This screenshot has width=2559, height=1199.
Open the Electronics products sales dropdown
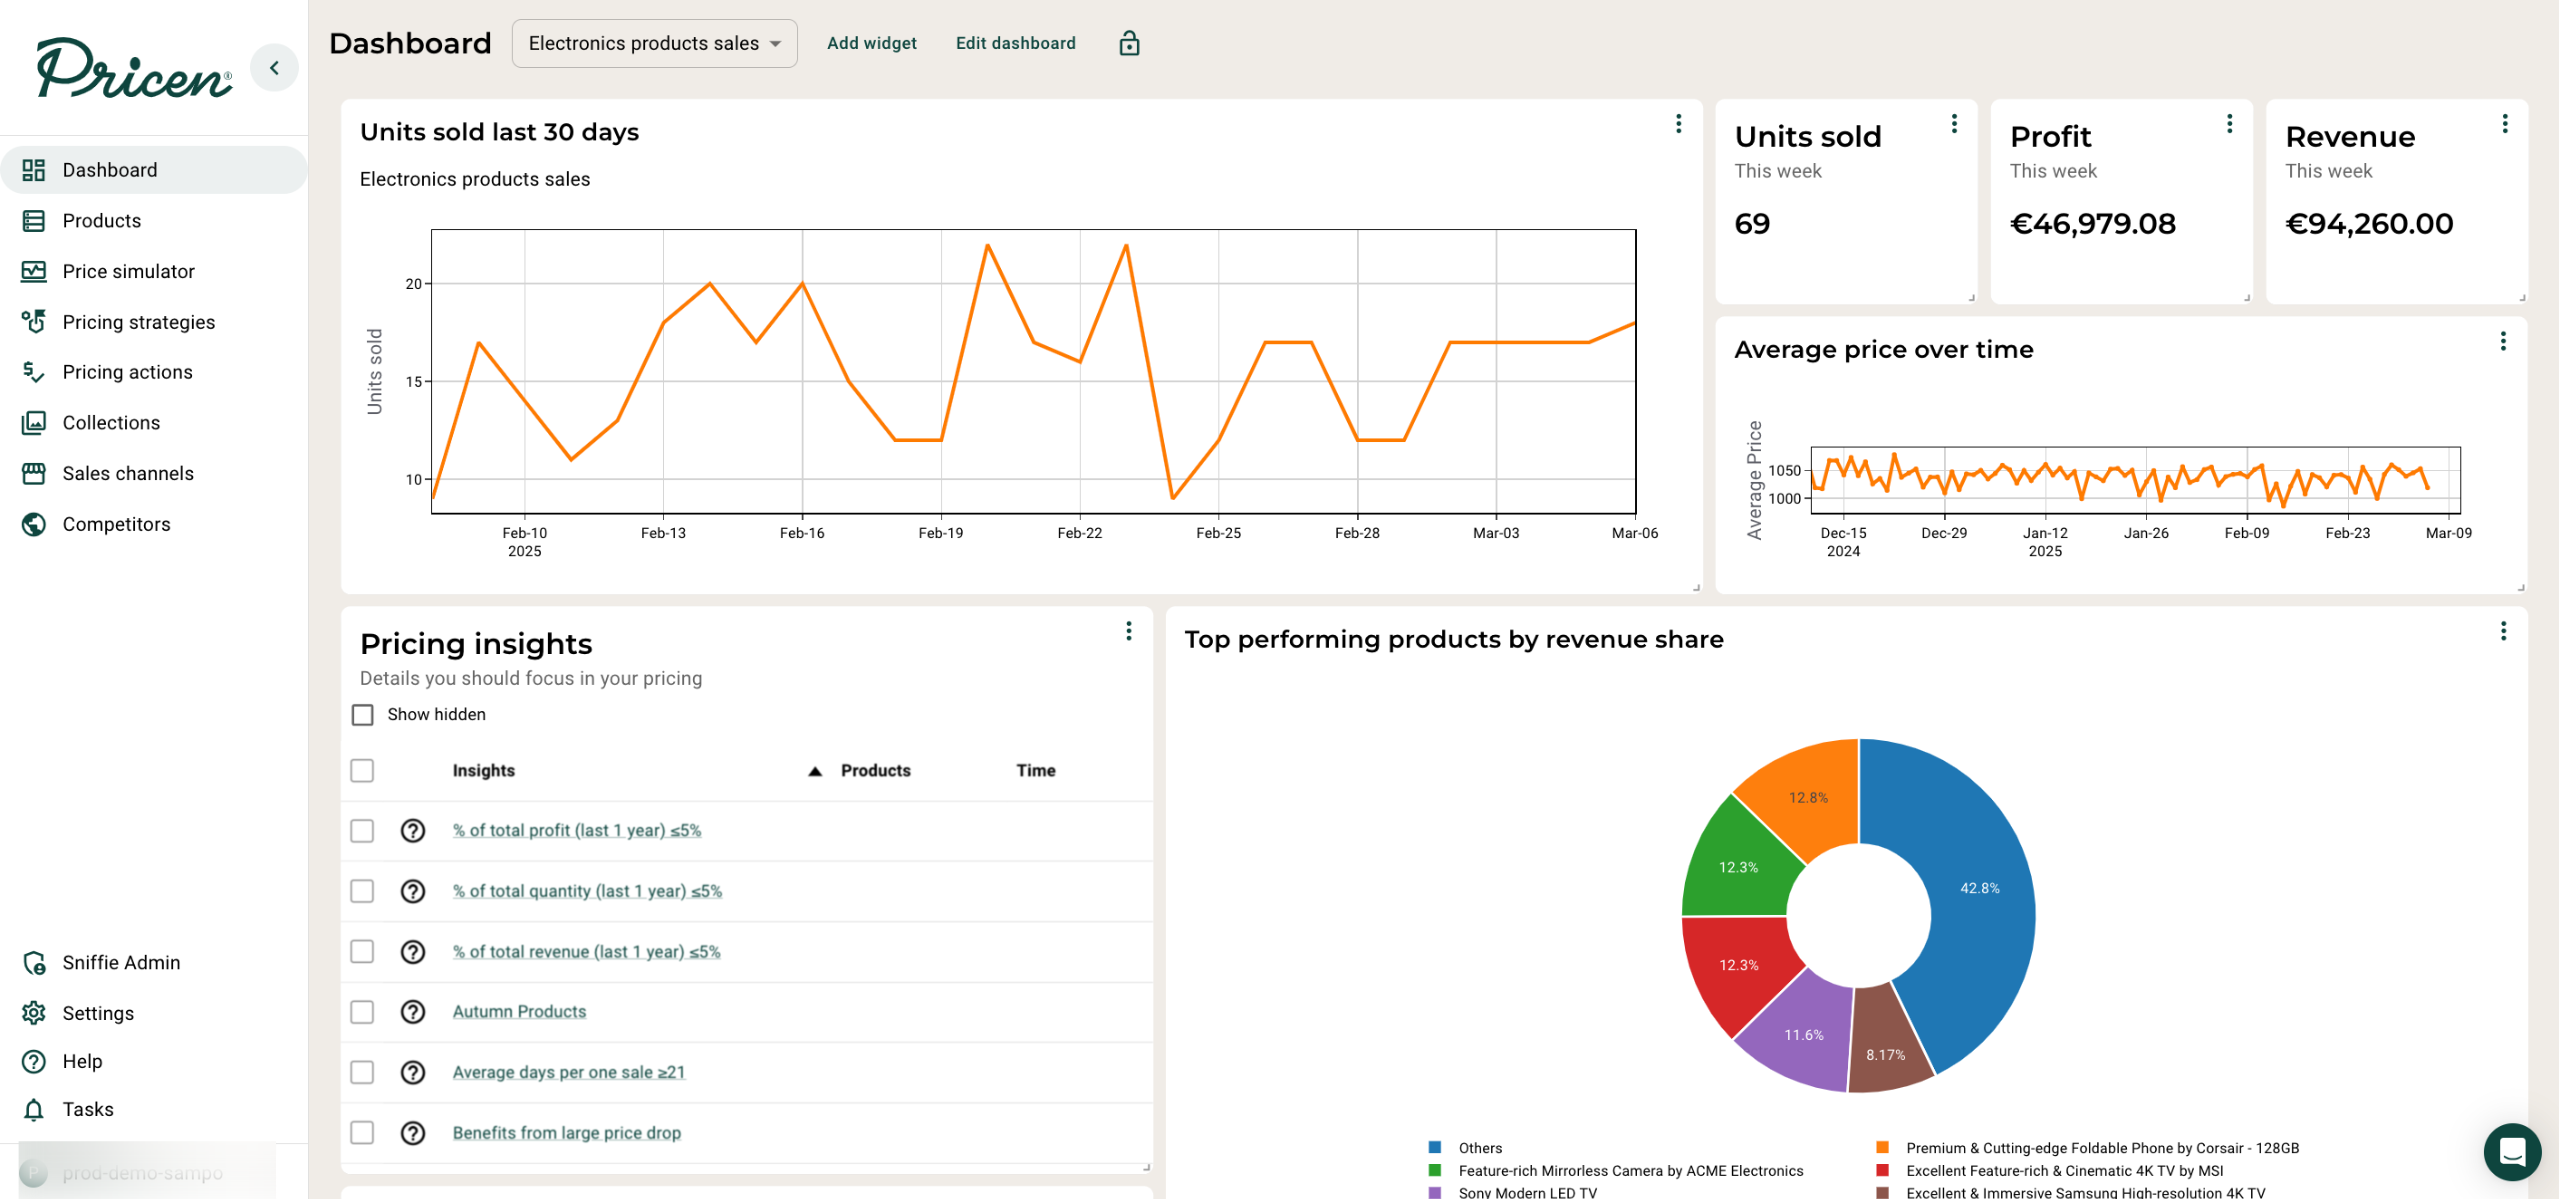(654, 43)
